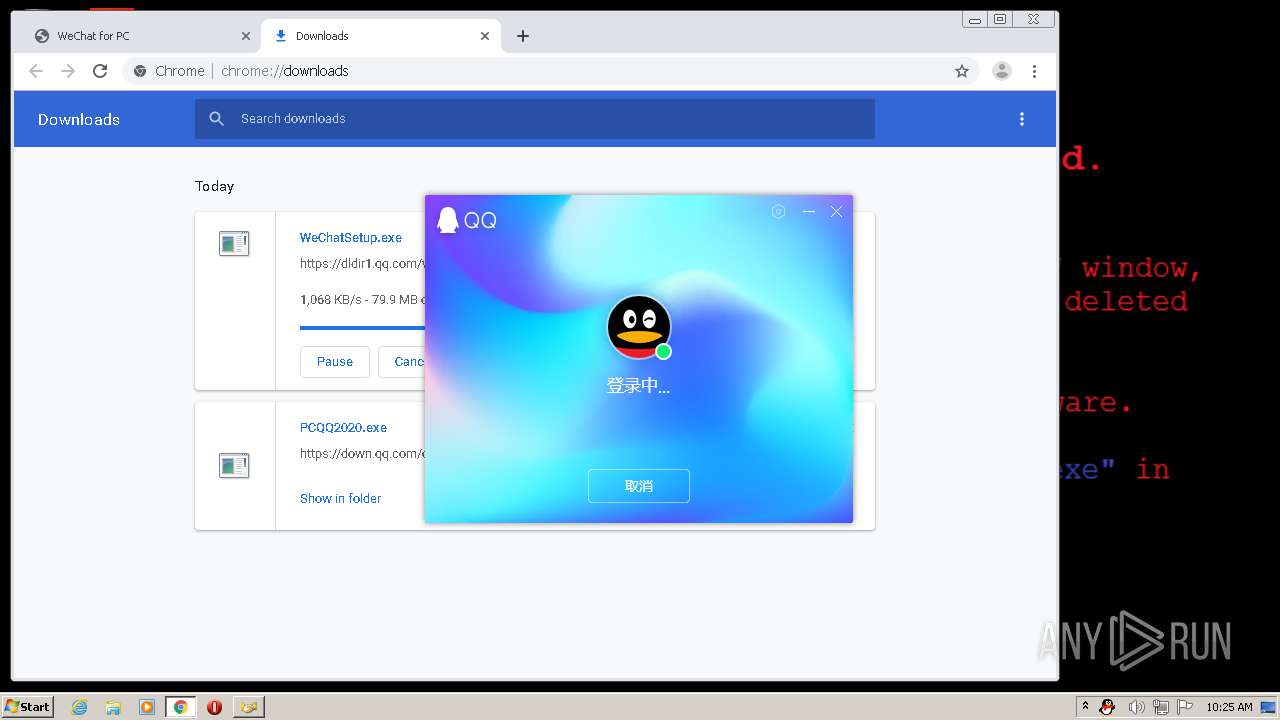Screen dimensions: 1280x720
Task: Close the WeChat for PC tab
Action: (246, 36)
